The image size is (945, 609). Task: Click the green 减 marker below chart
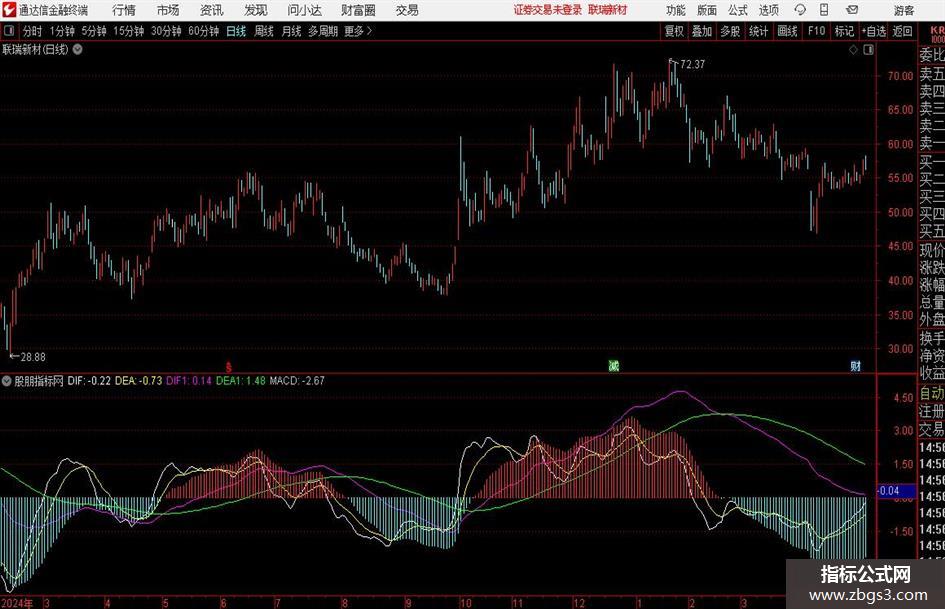click(614, 365)
